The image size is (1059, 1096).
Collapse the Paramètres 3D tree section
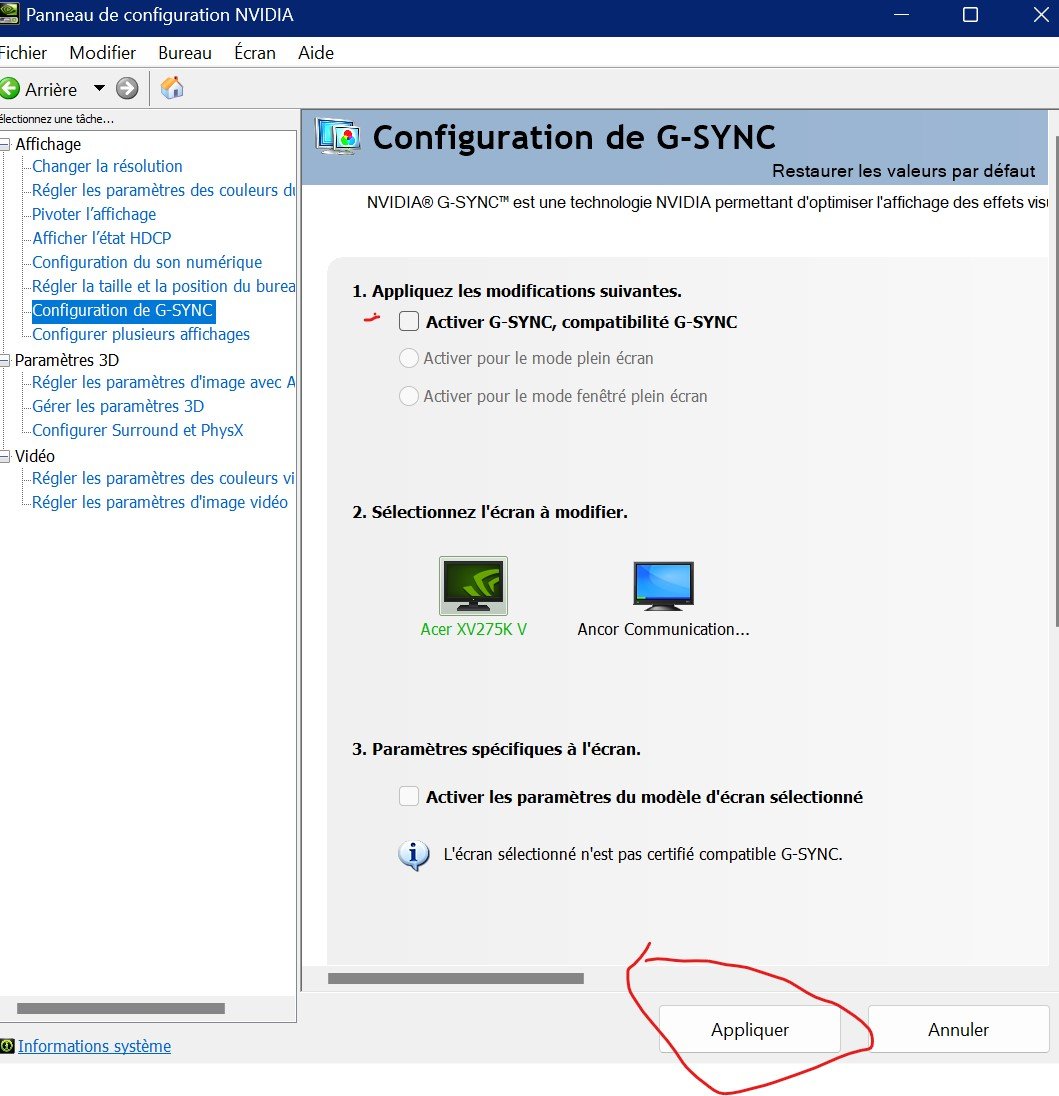pyautogui.click(x=6, y=360)
